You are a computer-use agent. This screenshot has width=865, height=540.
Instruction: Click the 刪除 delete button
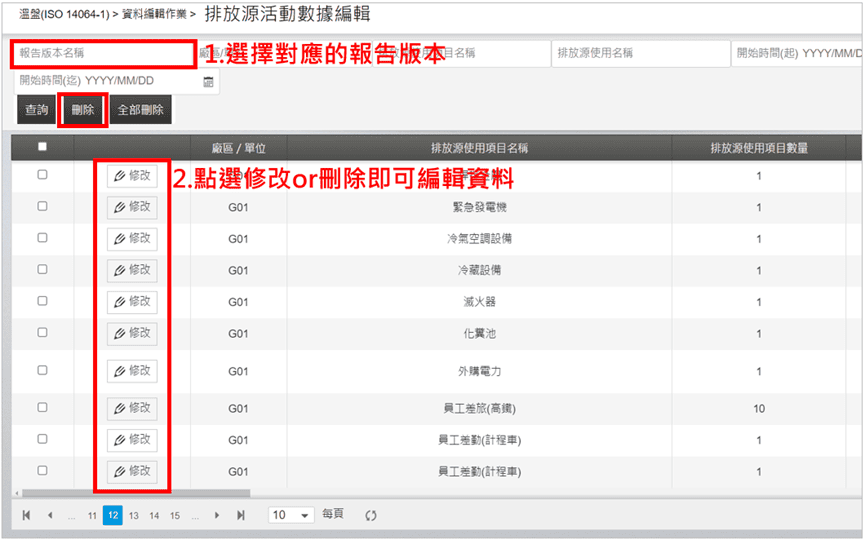(83, 110)
